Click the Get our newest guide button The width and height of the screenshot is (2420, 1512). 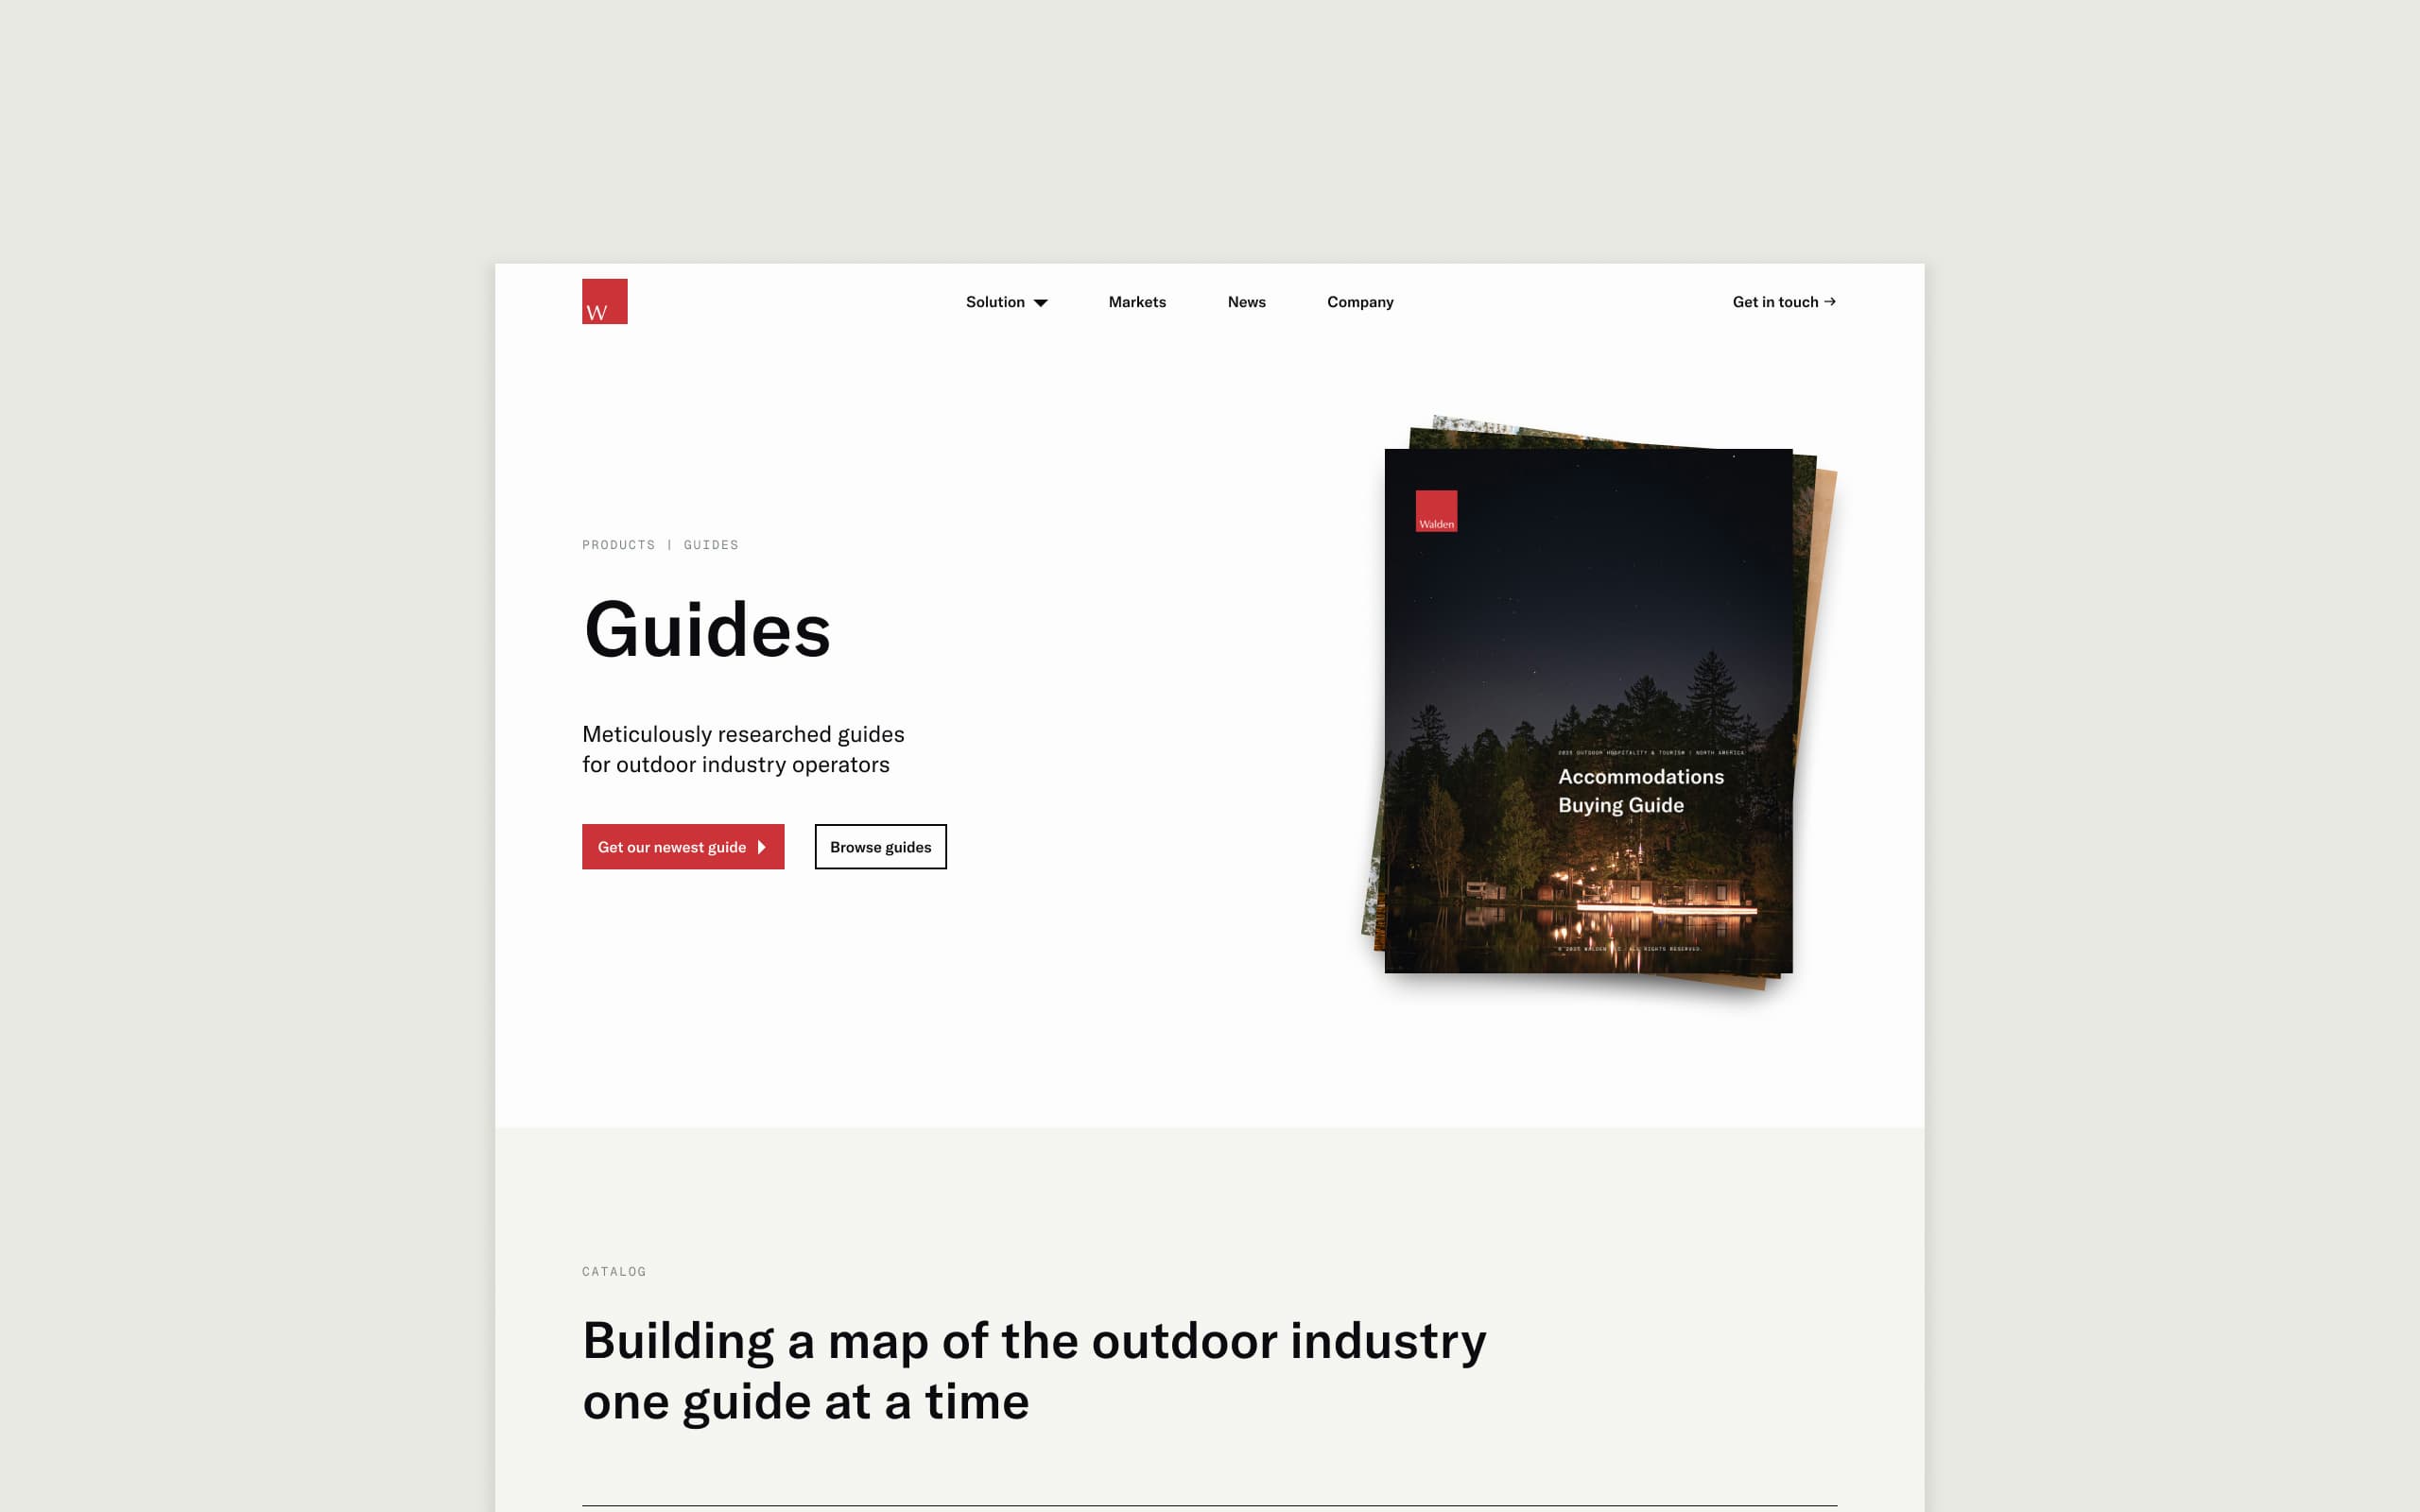[x=683, y=847]
